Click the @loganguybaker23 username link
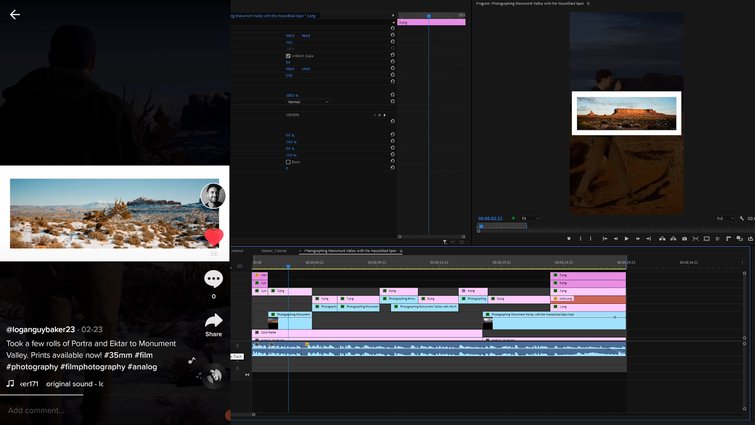This screenshot has height=425, width=755. click(41, 329)
